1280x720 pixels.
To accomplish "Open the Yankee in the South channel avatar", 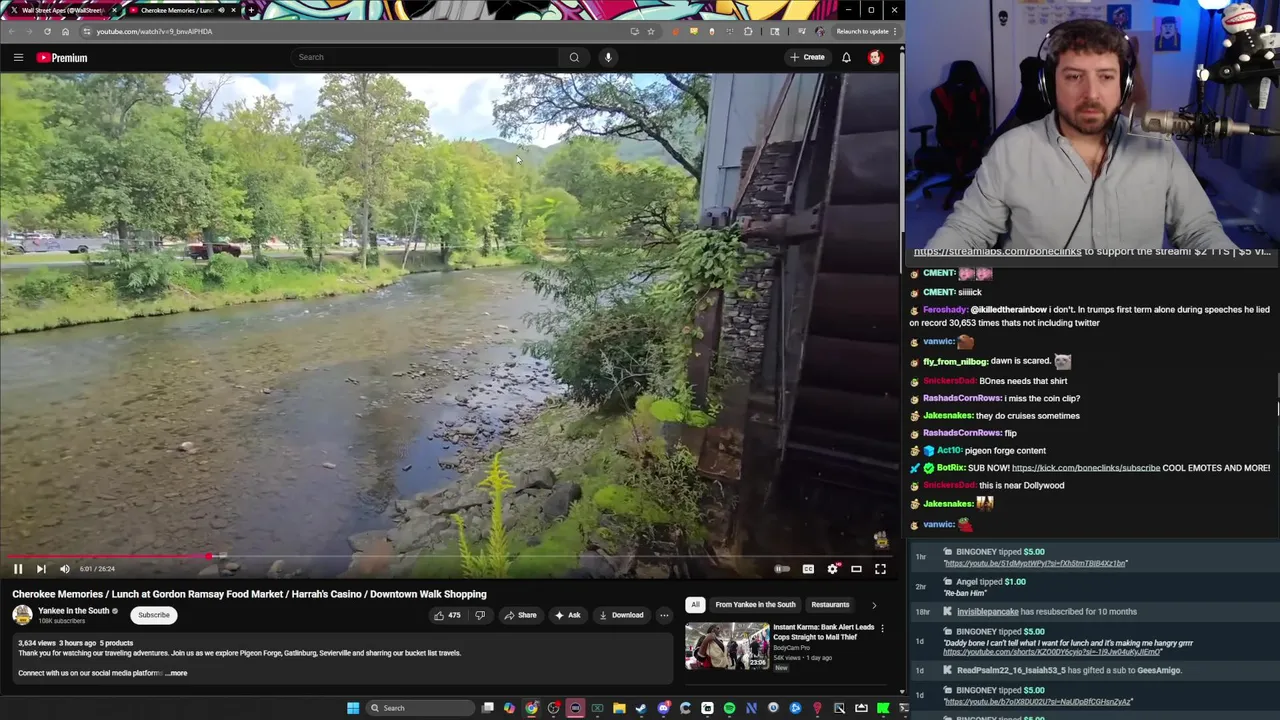I will (x=22, y=615).
